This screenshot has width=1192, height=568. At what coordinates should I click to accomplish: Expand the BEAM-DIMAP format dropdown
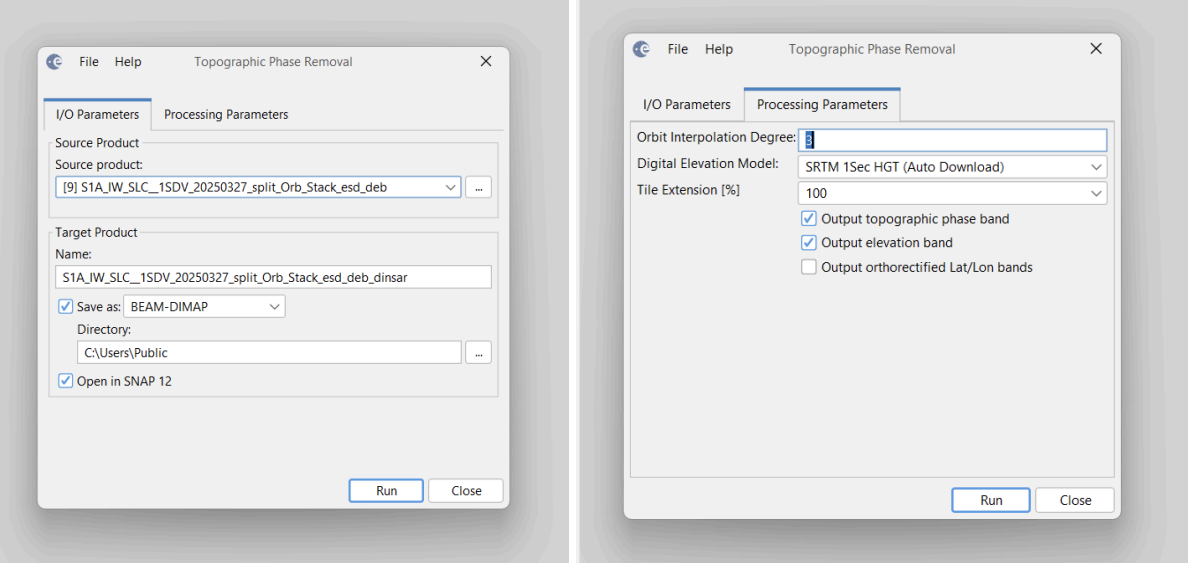[x=274, y=307]
